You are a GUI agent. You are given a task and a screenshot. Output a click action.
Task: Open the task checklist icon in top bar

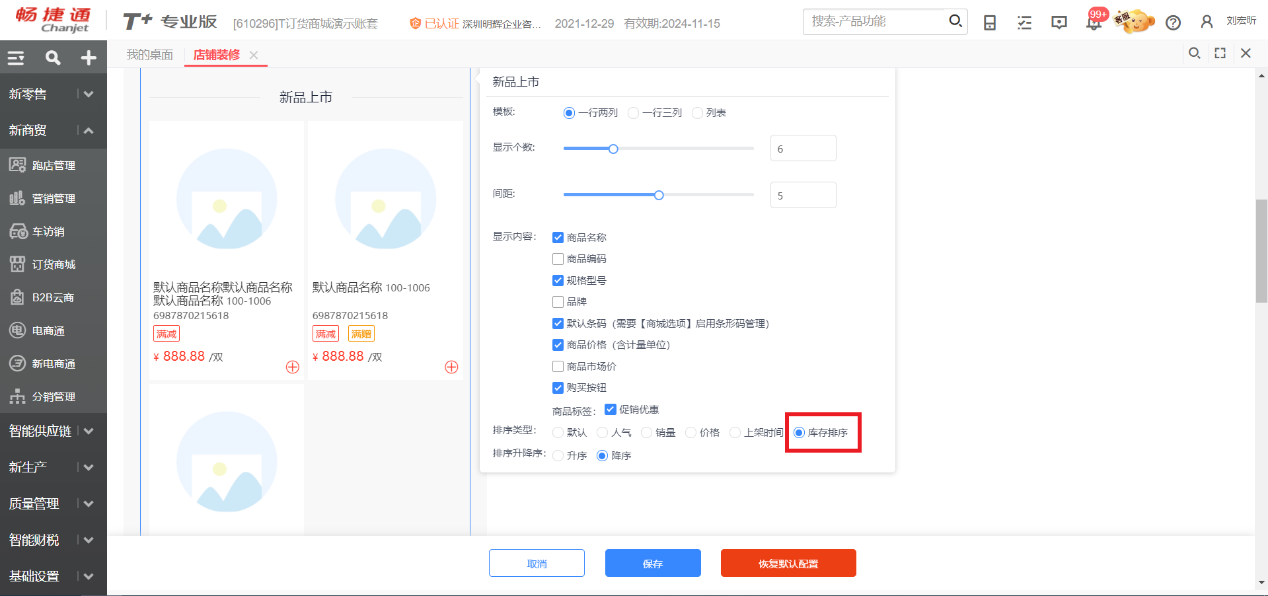click(x=1024, y=22)
